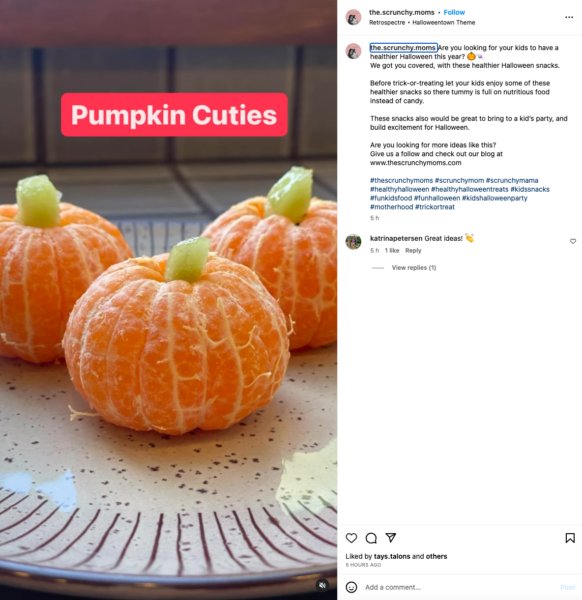The width and height of the screenshot is (582, 600).
Task: Expand View replies (1)
Action: (414, 267)
